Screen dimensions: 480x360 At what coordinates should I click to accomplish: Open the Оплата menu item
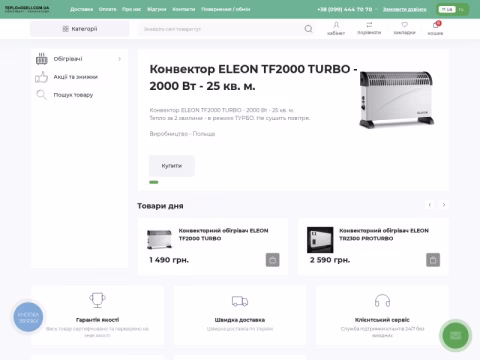point(107,9)
